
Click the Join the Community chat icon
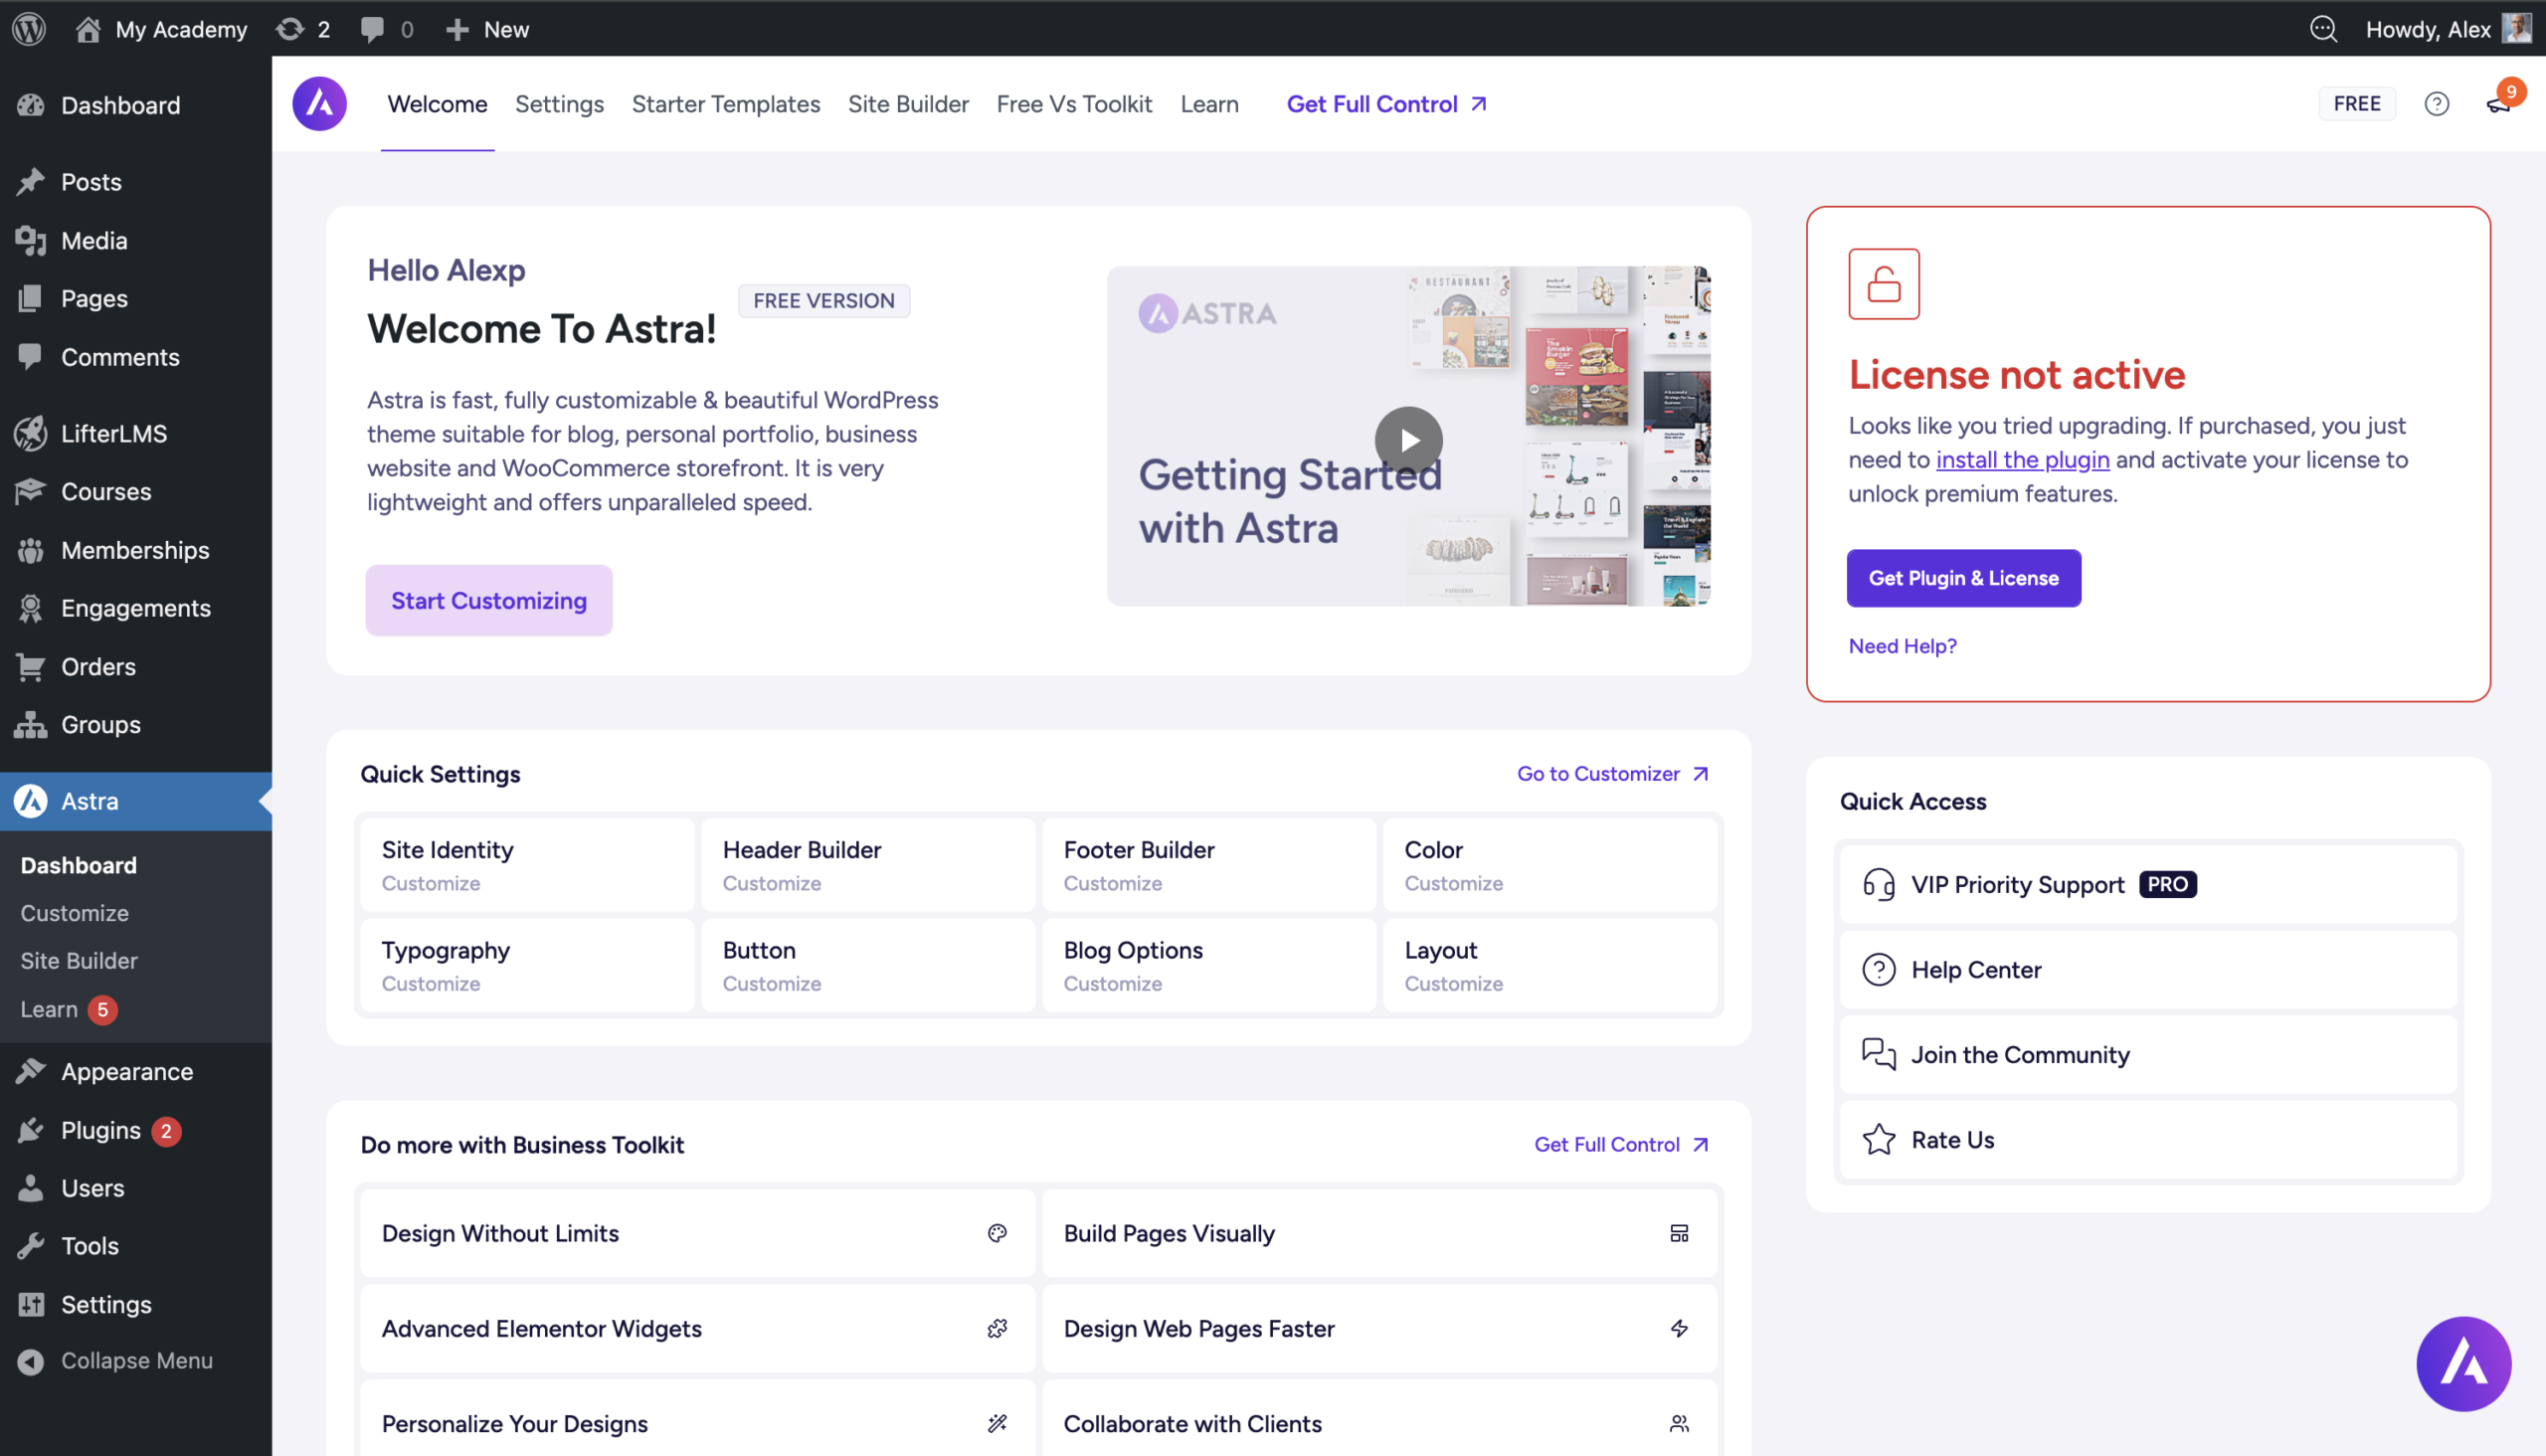point(1878,1054)
